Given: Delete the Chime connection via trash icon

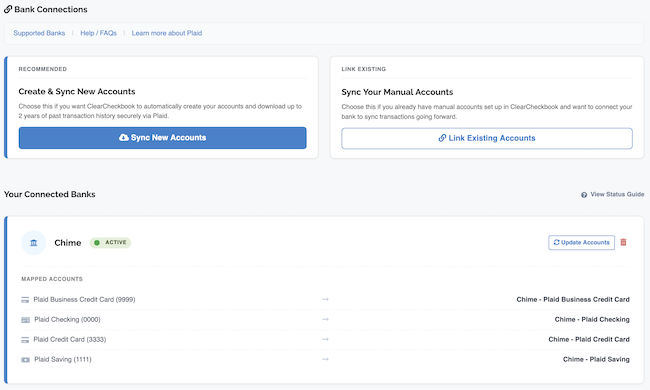Looking at the screenshot, I should [x=623, y=242].
